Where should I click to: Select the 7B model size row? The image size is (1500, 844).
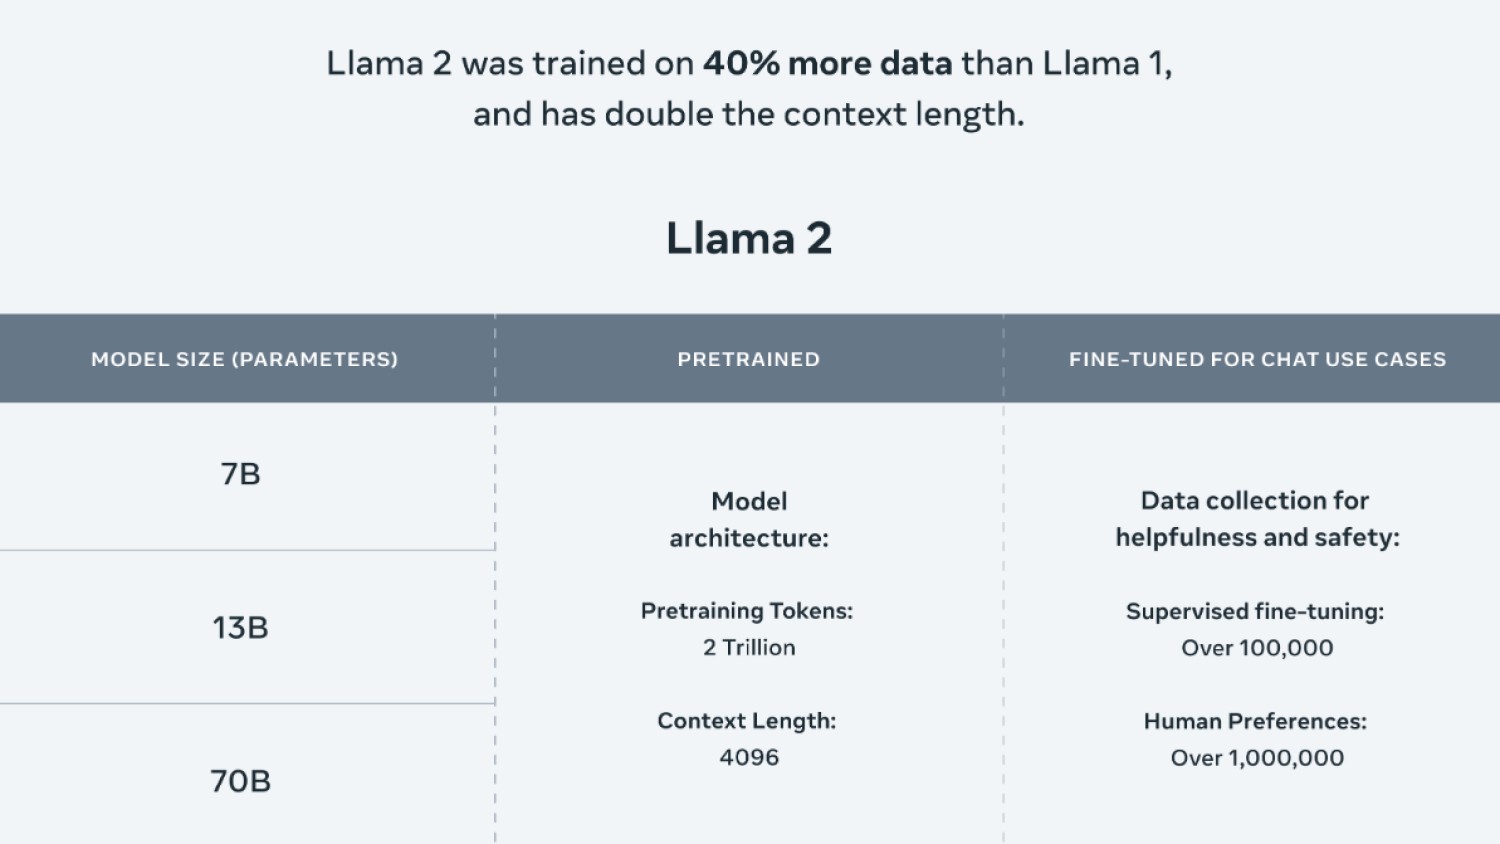[x=247, y=476]
